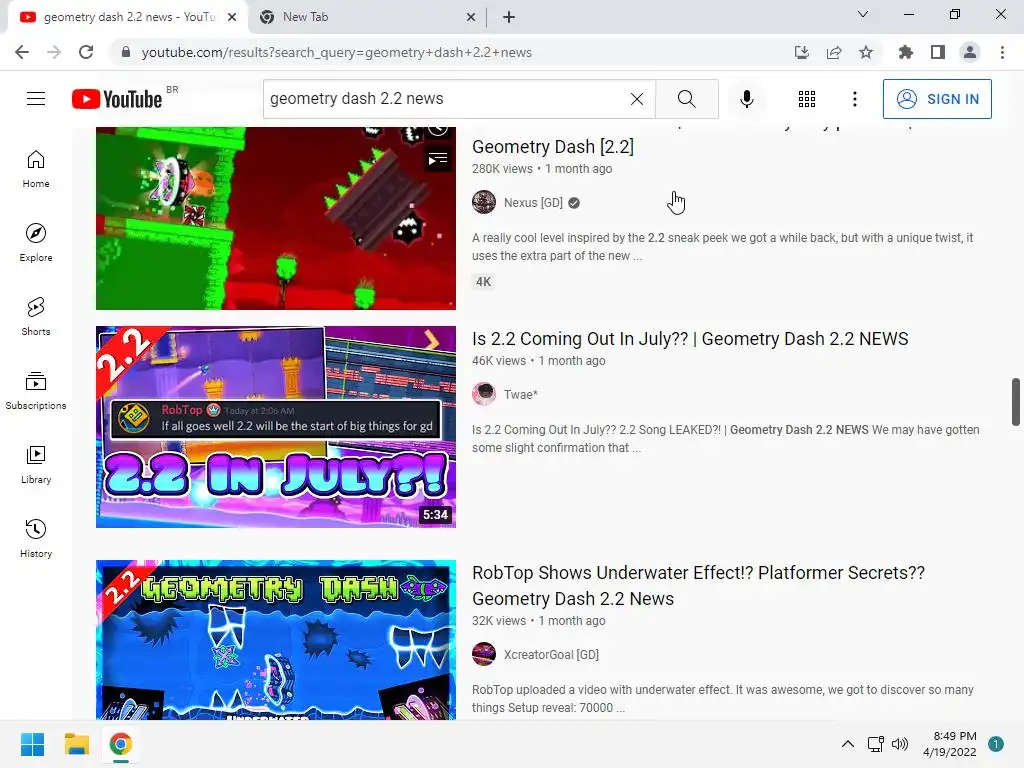Screen dimensions: 1024x768
Task: Open the tab search dropdown chevron
Action: 863,14
